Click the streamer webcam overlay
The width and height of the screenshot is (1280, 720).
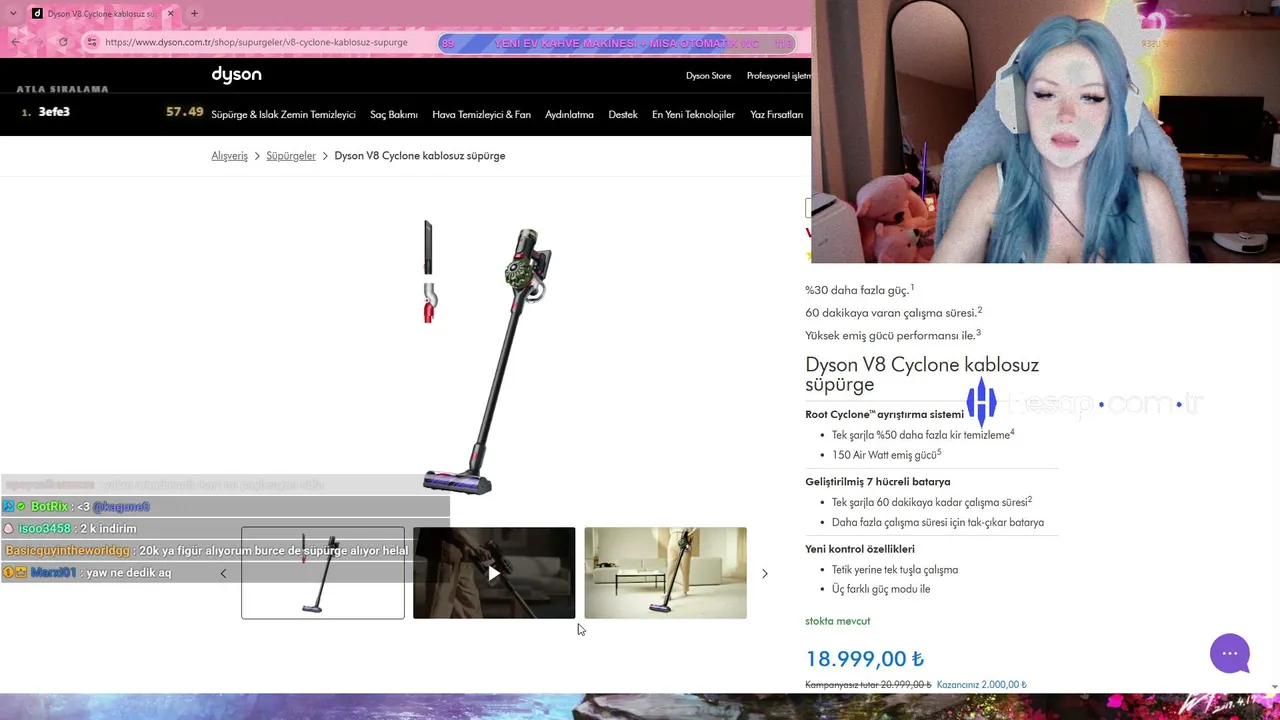point(1046,132)
